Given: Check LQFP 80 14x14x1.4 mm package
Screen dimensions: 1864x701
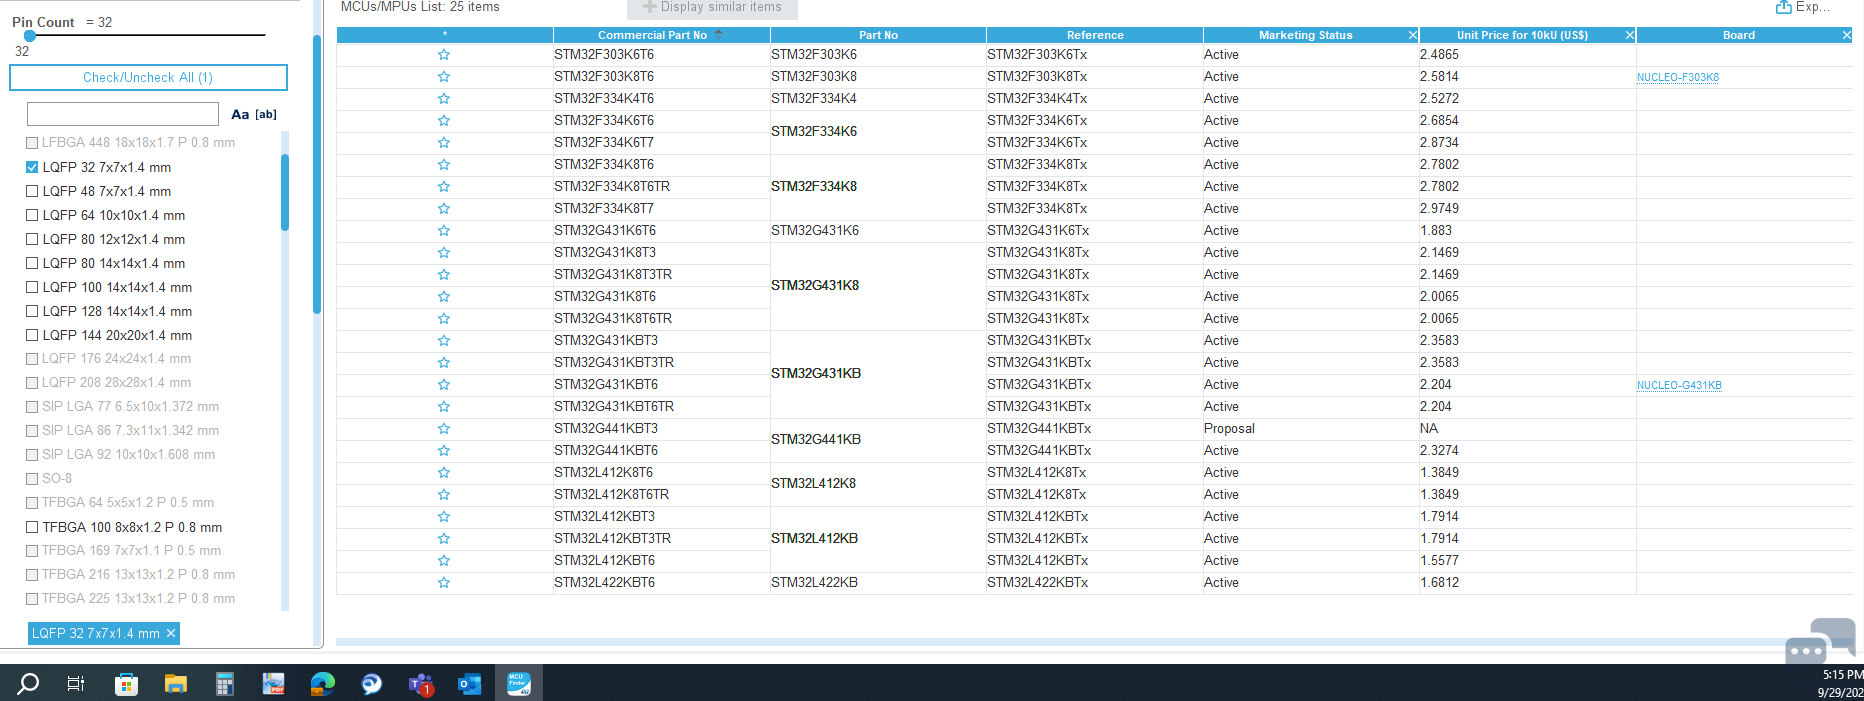Looking at the screenshot, I should coord(32,263).
